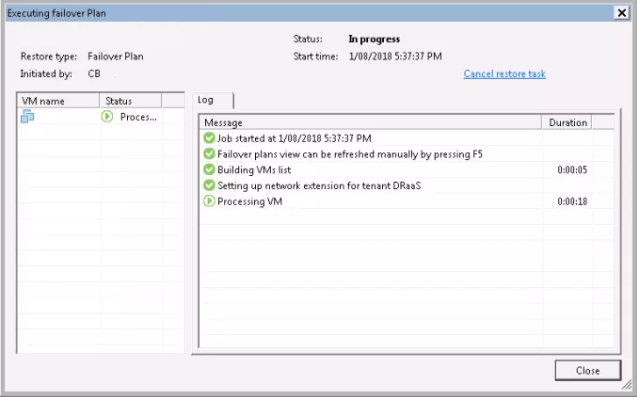Click the green check beside Job started
Viewport: 637px width, 397px height.
[209, 138]
